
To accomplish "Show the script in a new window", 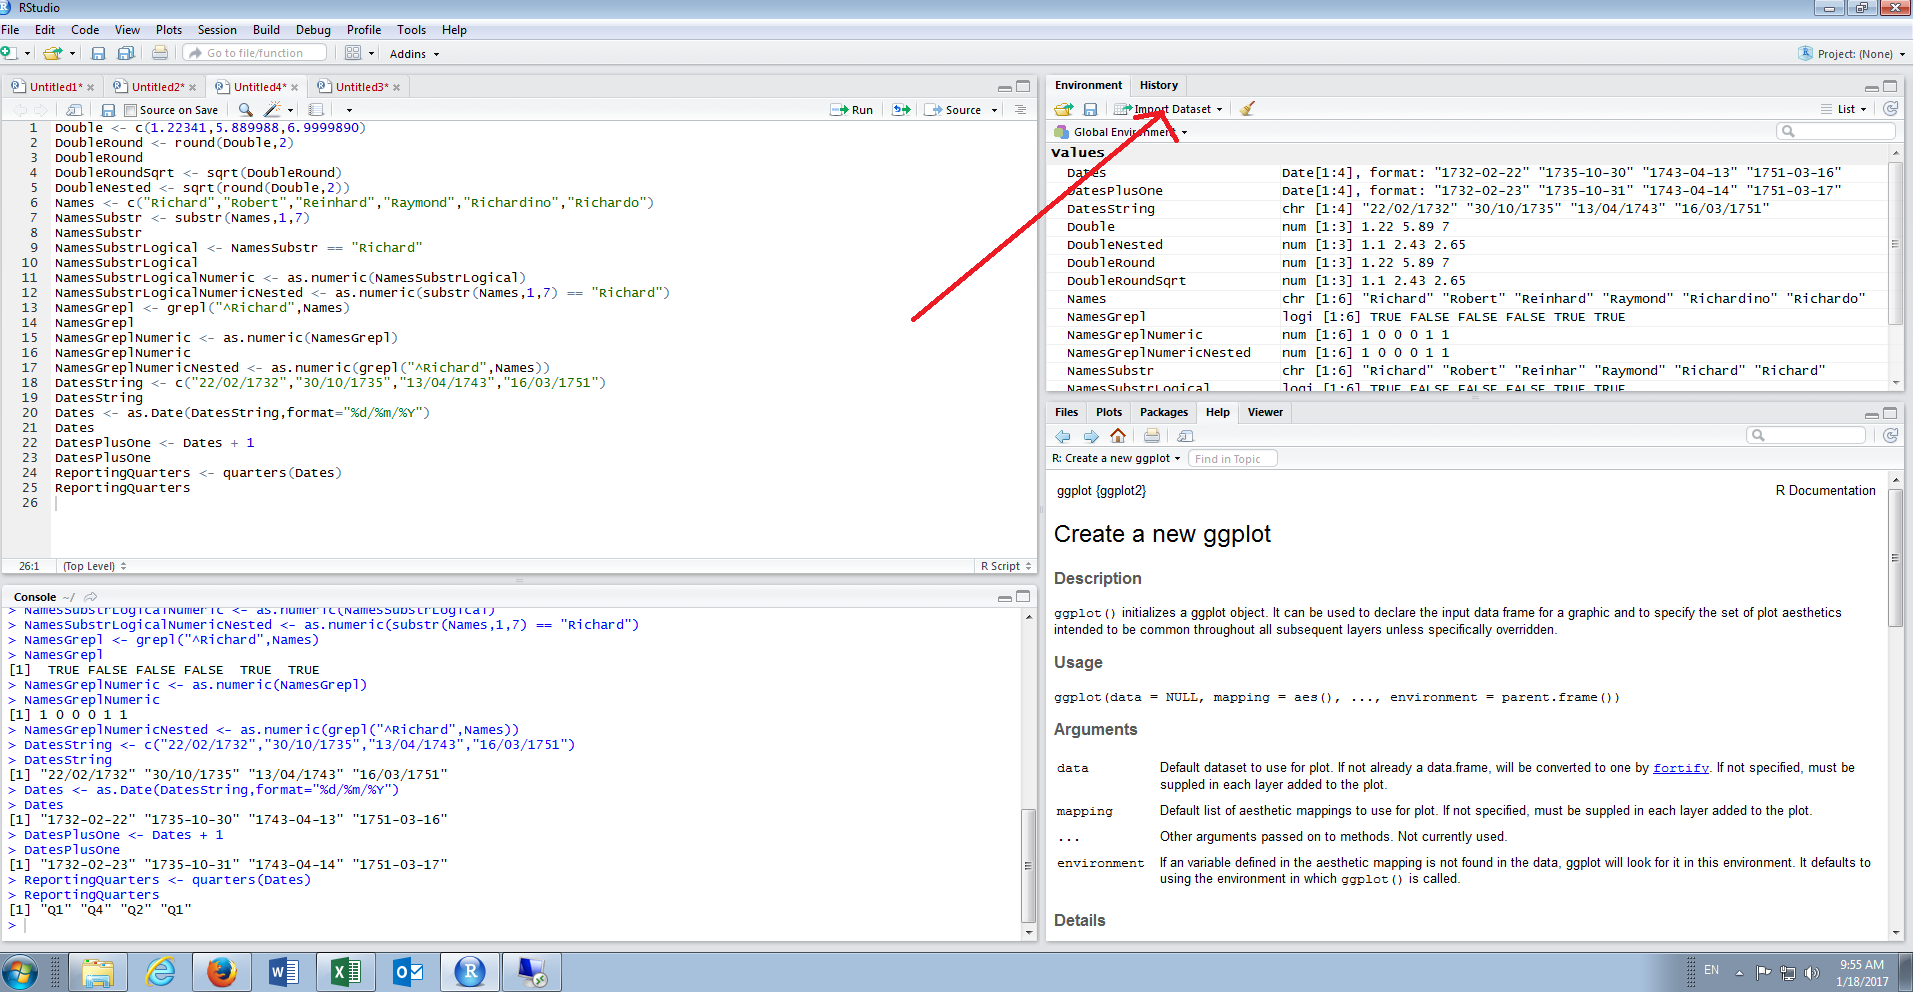I will [74, 110].
